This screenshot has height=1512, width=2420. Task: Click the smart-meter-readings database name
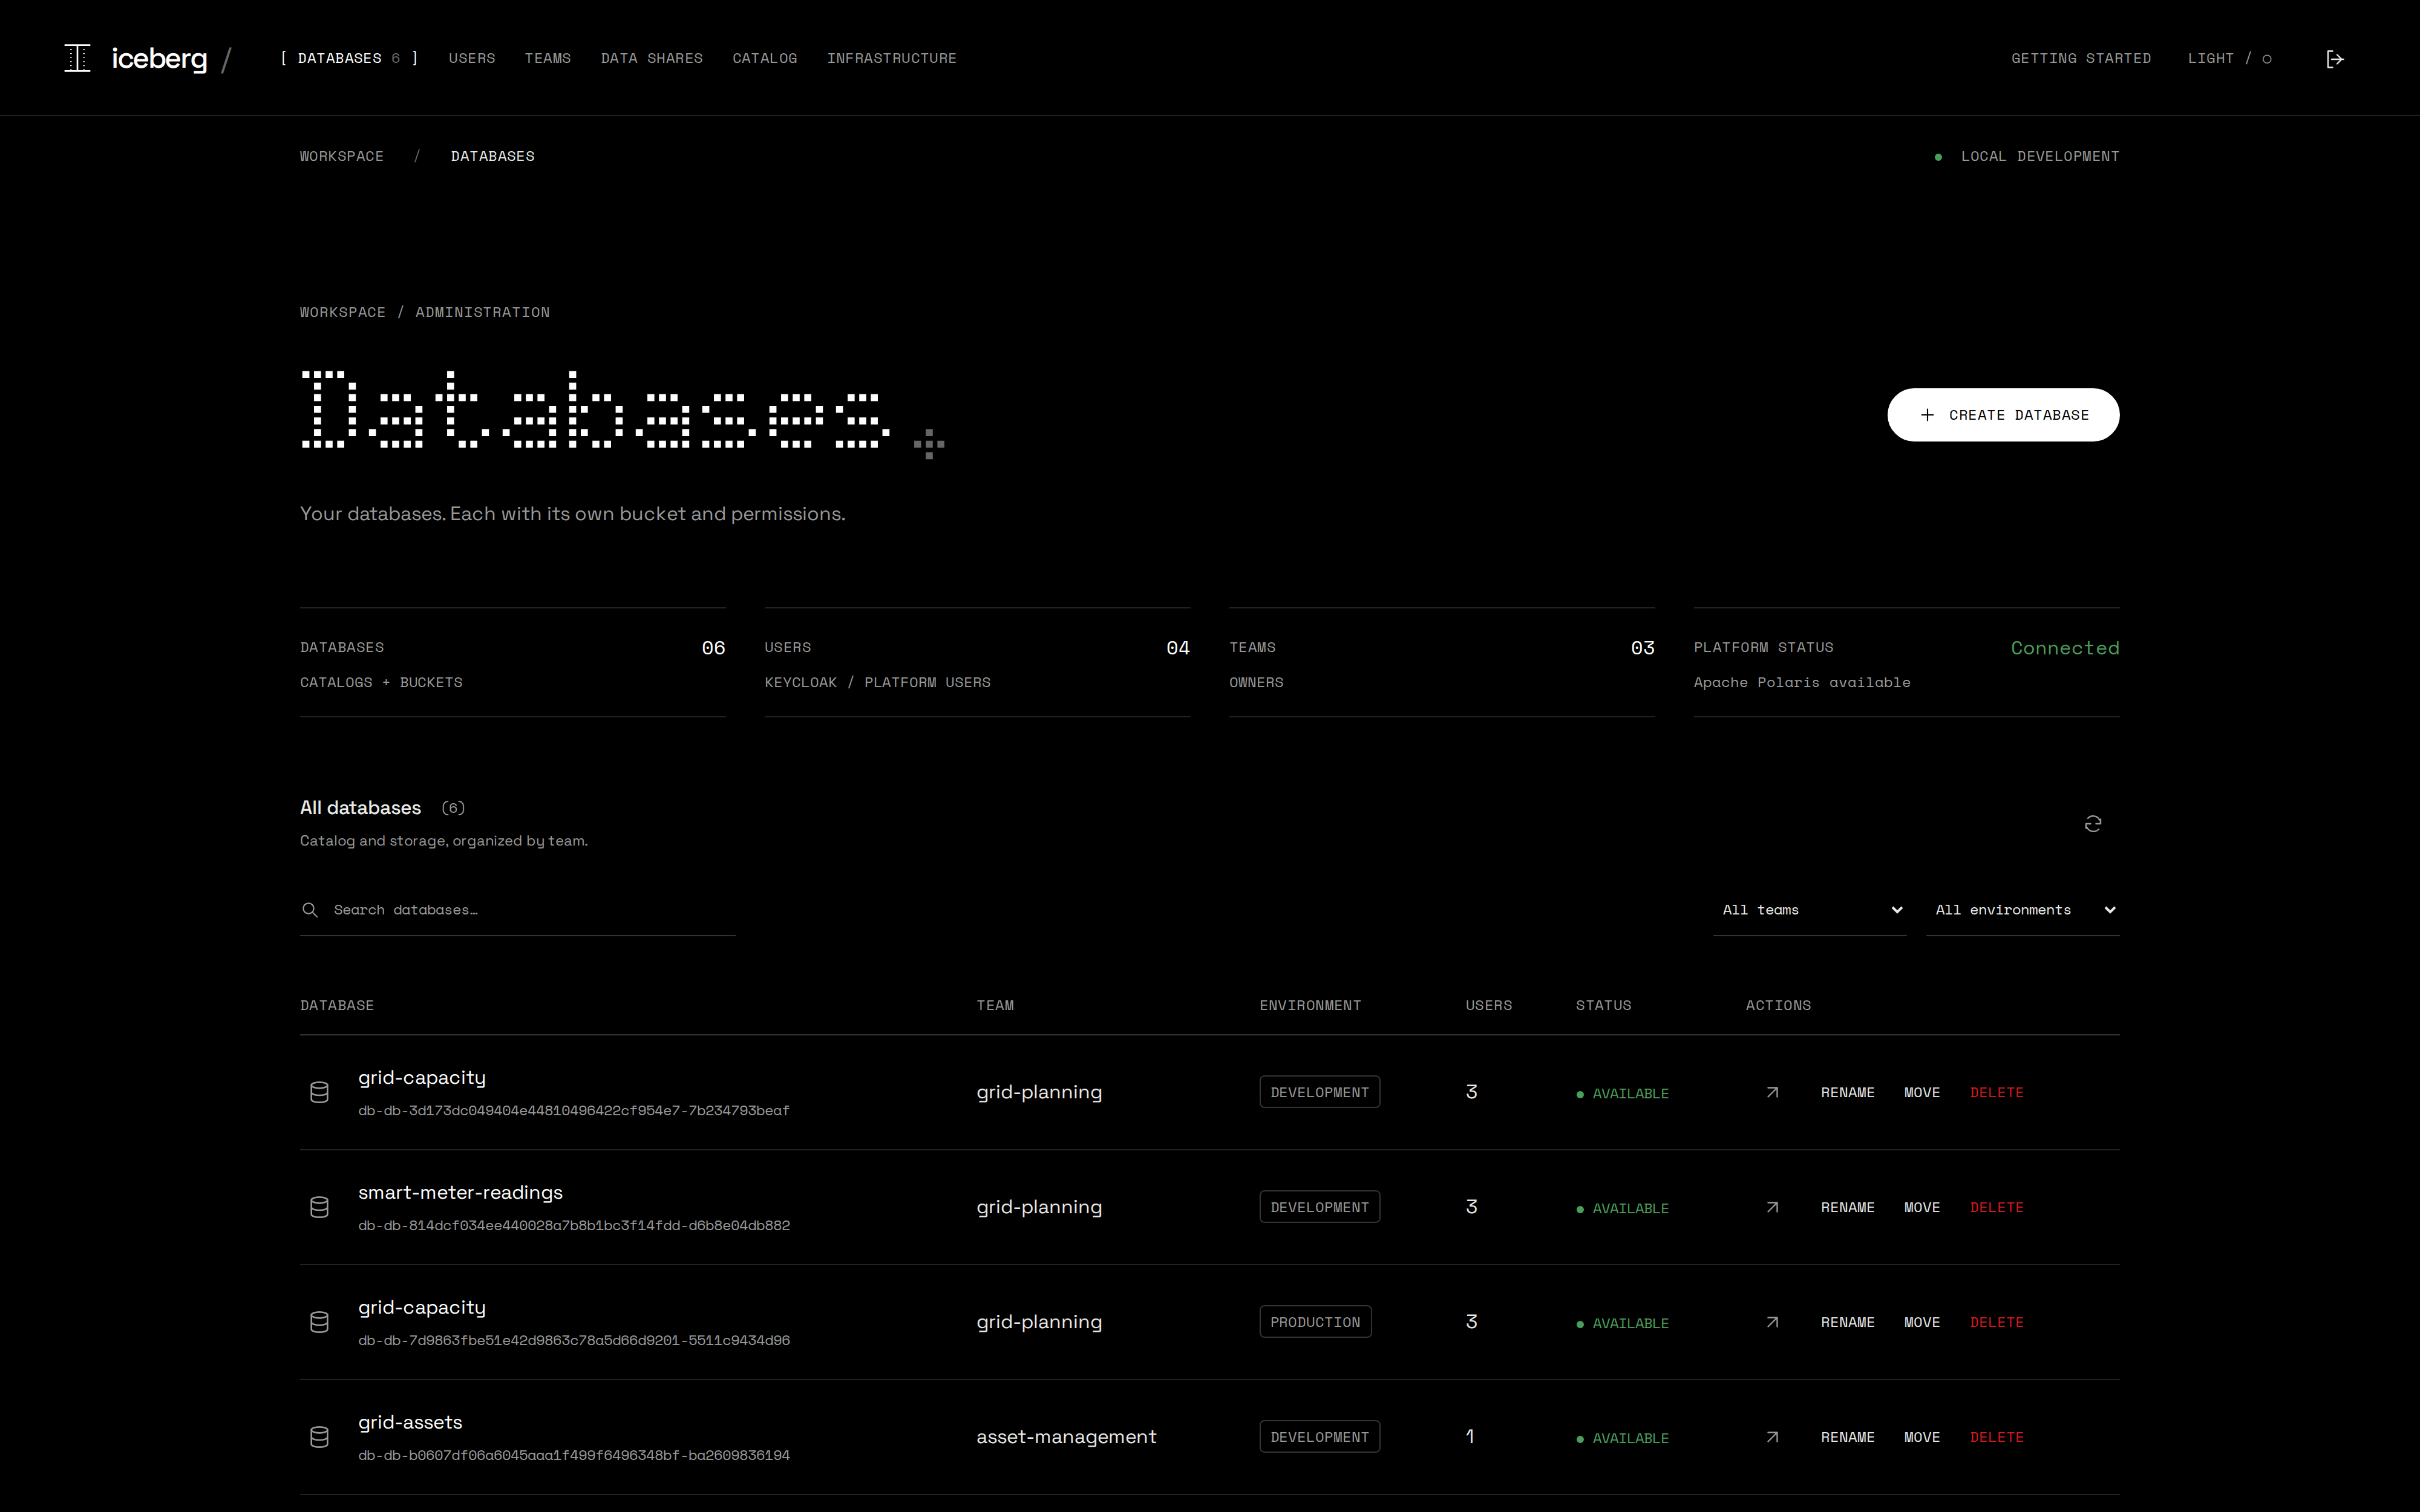click(460, 1192)
